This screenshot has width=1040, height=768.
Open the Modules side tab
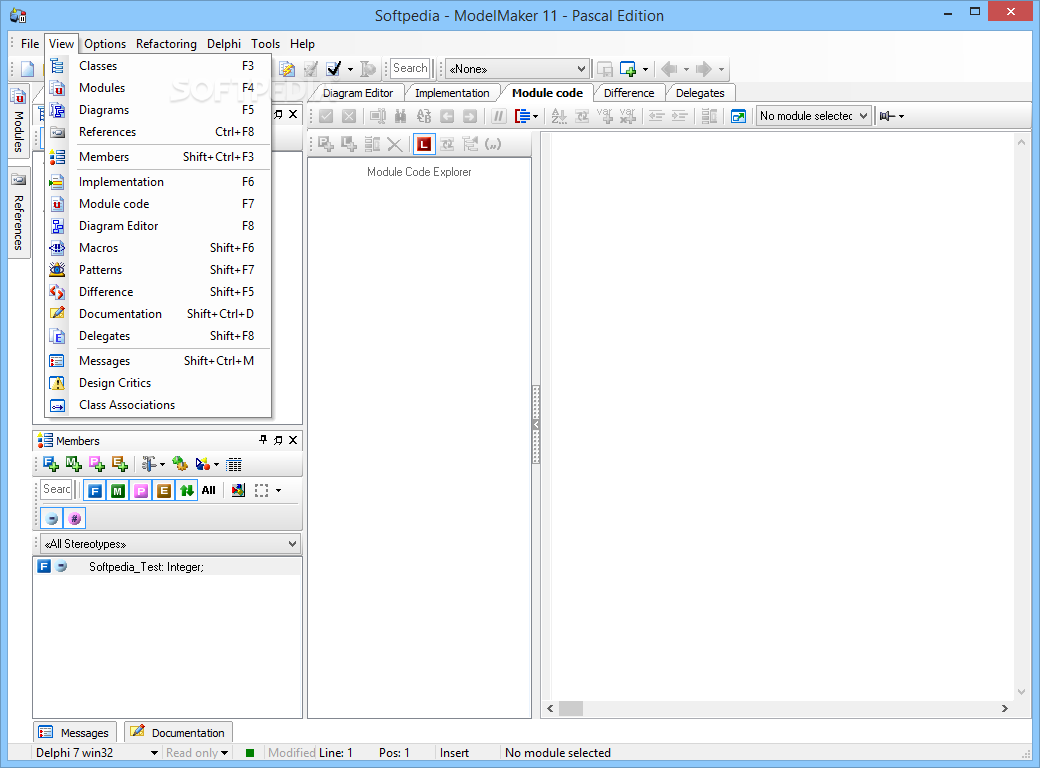(x=19, y=121)
